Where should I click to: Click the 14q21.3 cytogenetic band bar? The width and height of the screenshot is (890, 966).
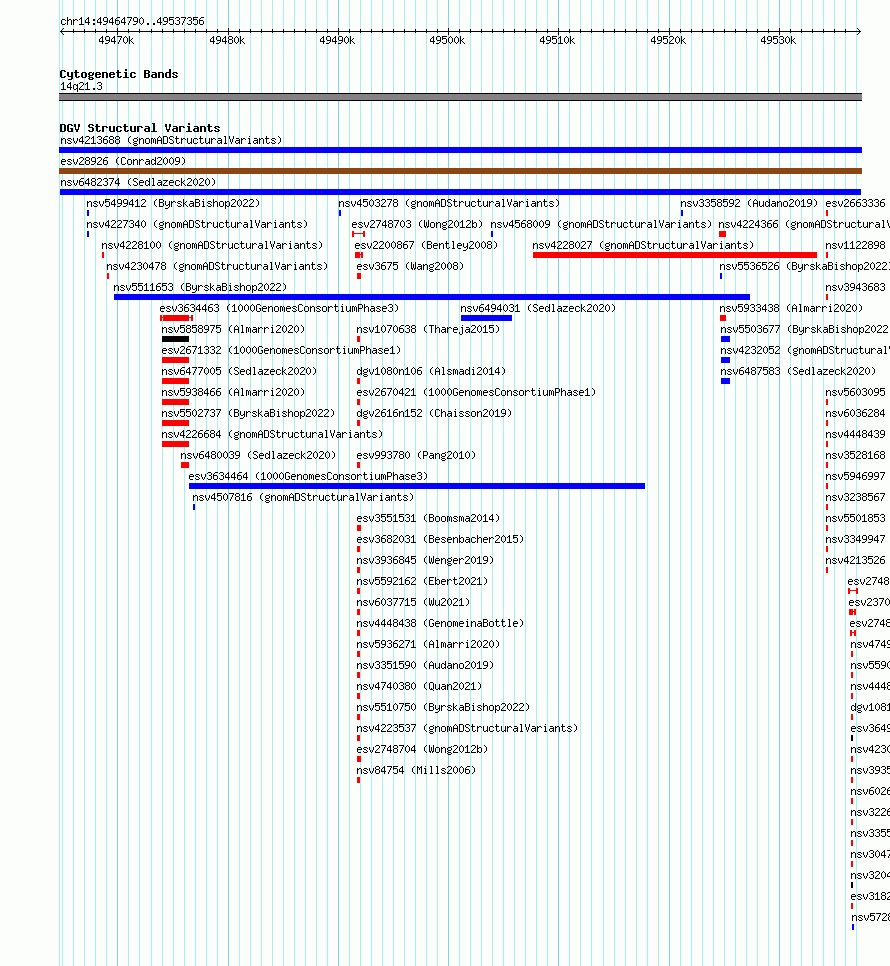pyautogui.click(x=461, y=97)
